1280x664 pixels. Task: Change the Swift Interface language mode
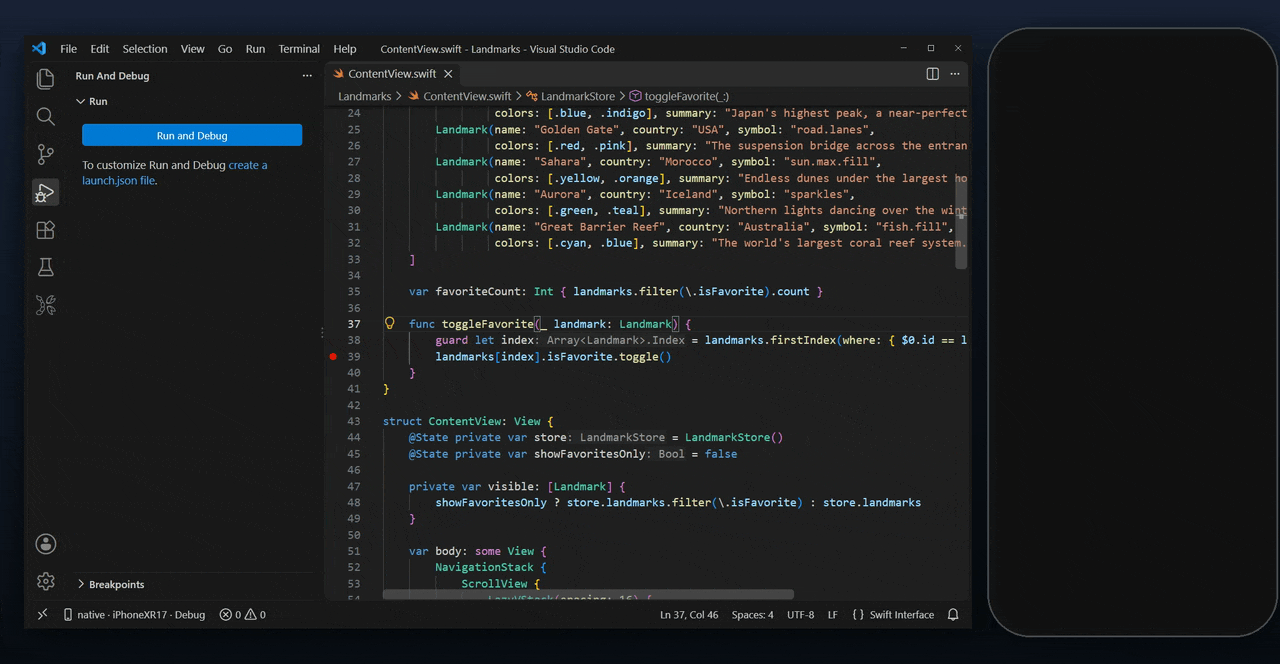click(893, 615)
